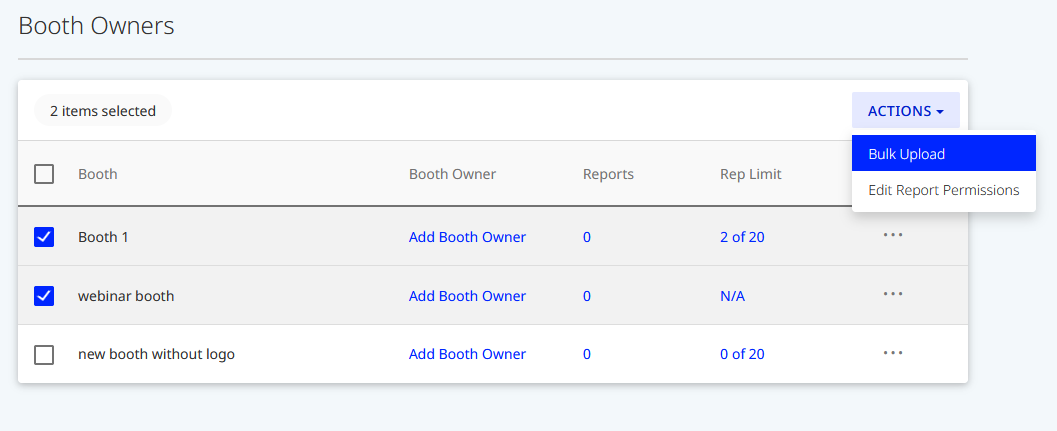This screenshot has width=1057, height=431.
Task: Click the 2 items selected badge
Action: pos(102,111)
